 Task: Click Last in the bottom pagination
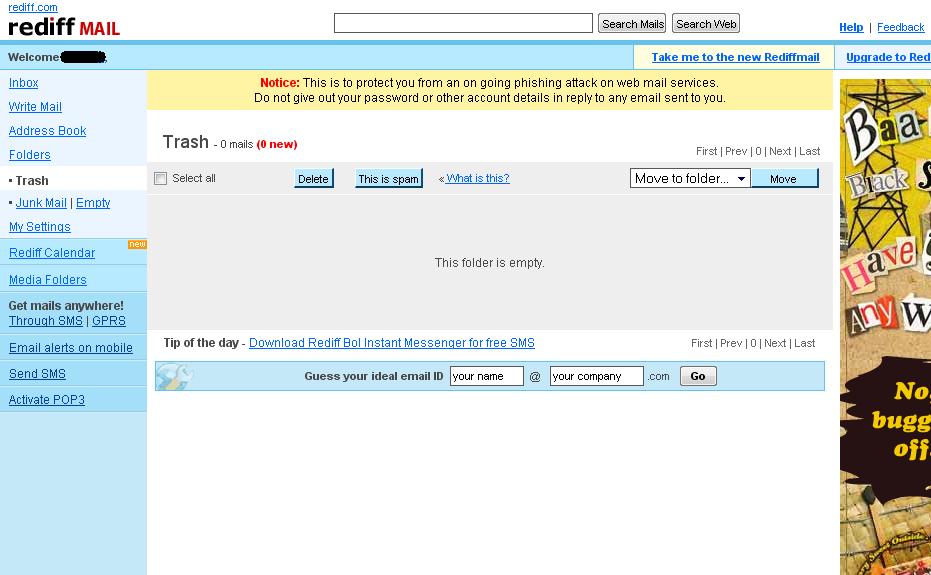click(x=805, y=343)
